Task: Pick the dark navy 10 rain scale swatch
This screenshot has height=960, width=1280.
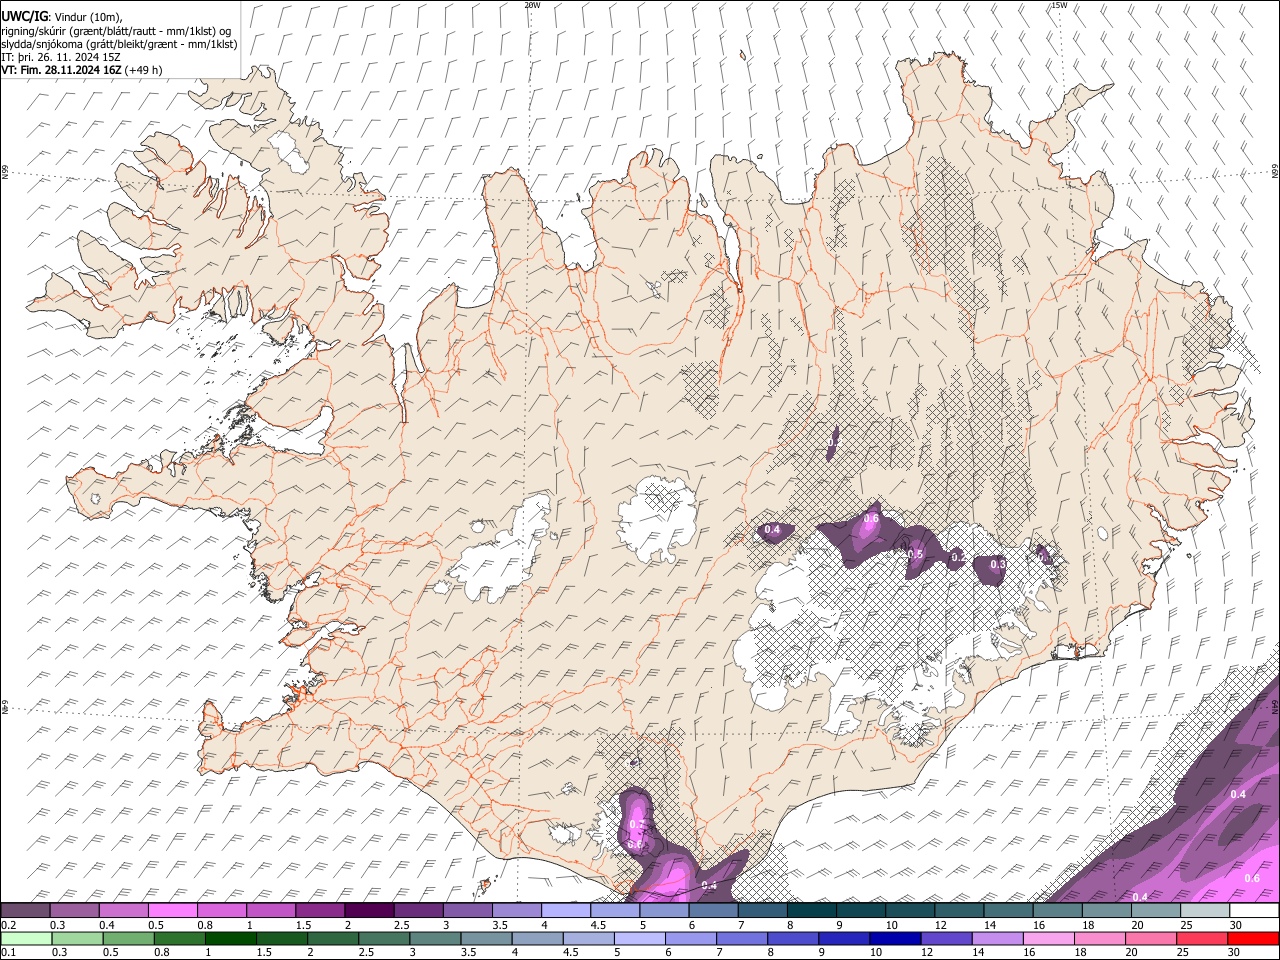Action: click(x=894, y=939)
